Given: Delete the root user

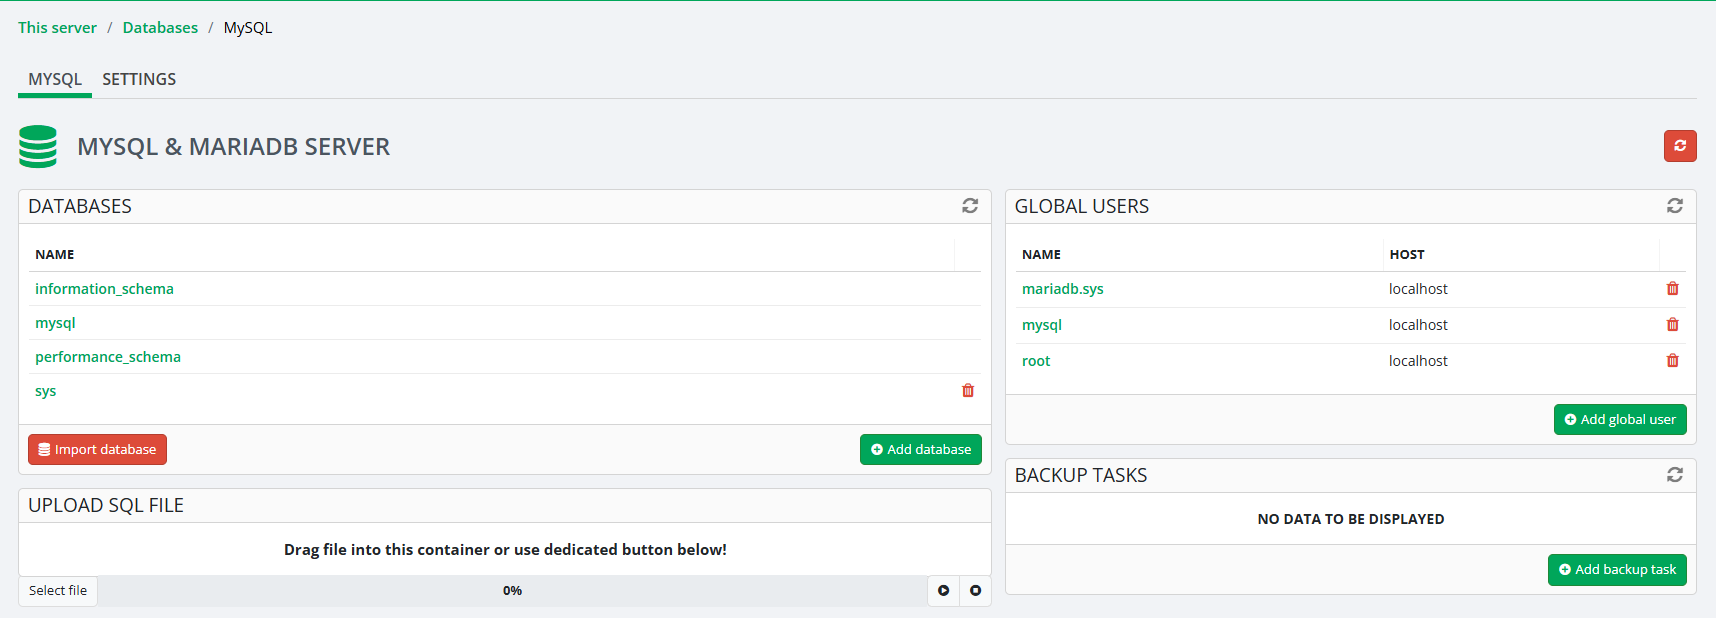Looking at the screenshot, I should 1673,361.
